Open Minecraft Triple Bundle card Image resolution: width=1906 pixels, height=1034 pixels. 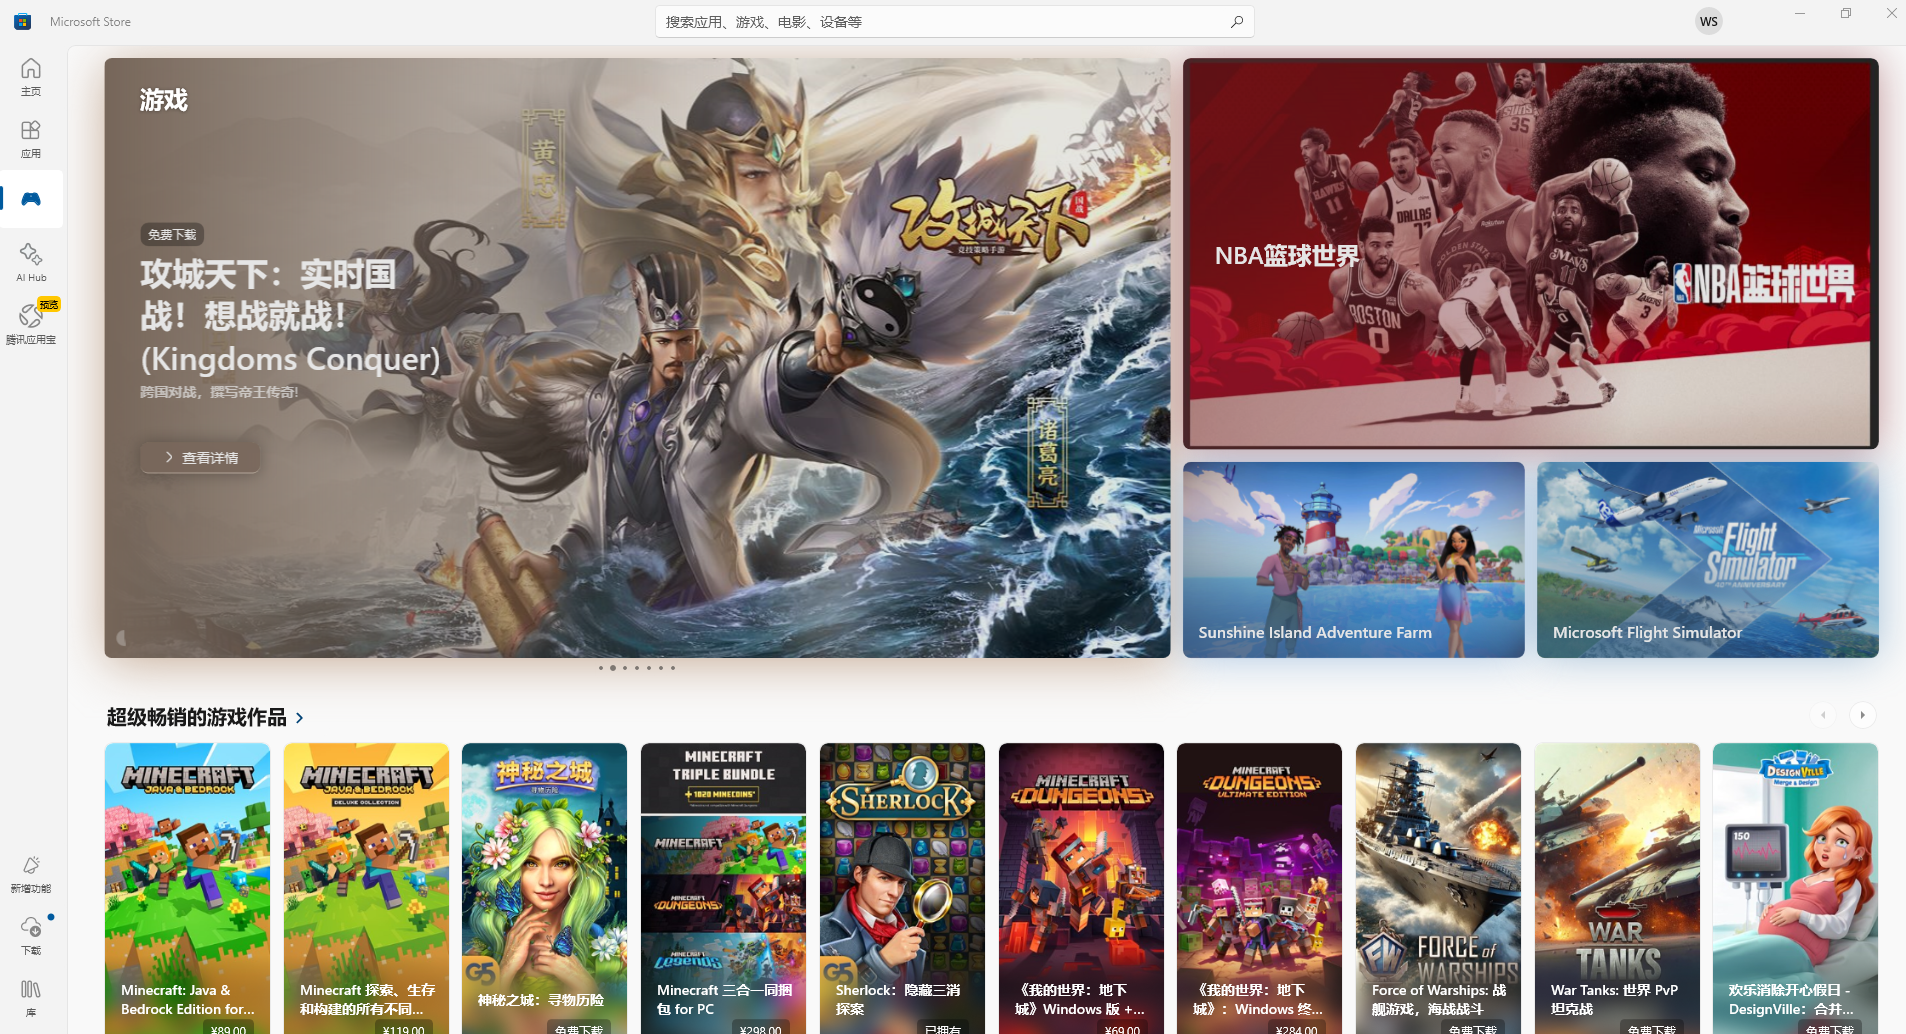(723, 888)
